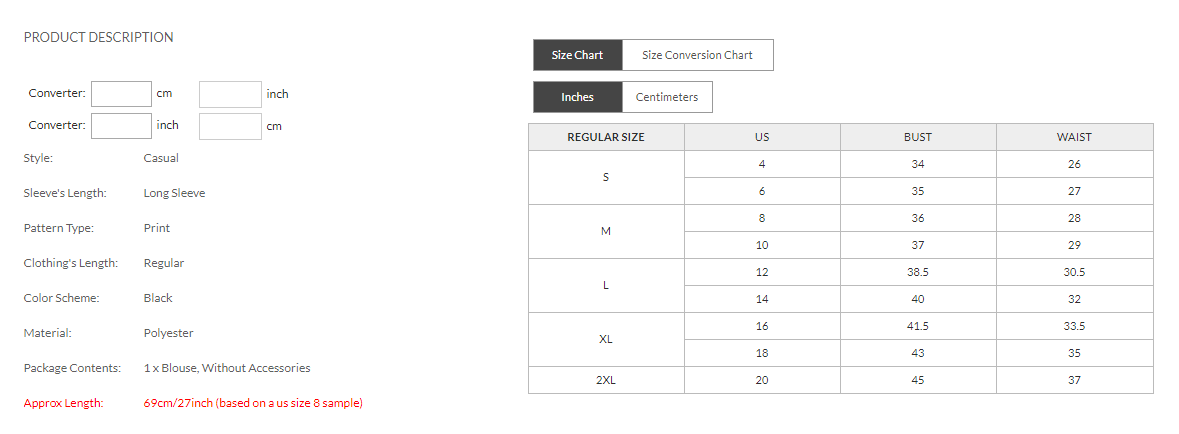The width and height of the screenshot is (1179, 434).
Task: Open the Size Chart tab
Action: tap(577, 55)
